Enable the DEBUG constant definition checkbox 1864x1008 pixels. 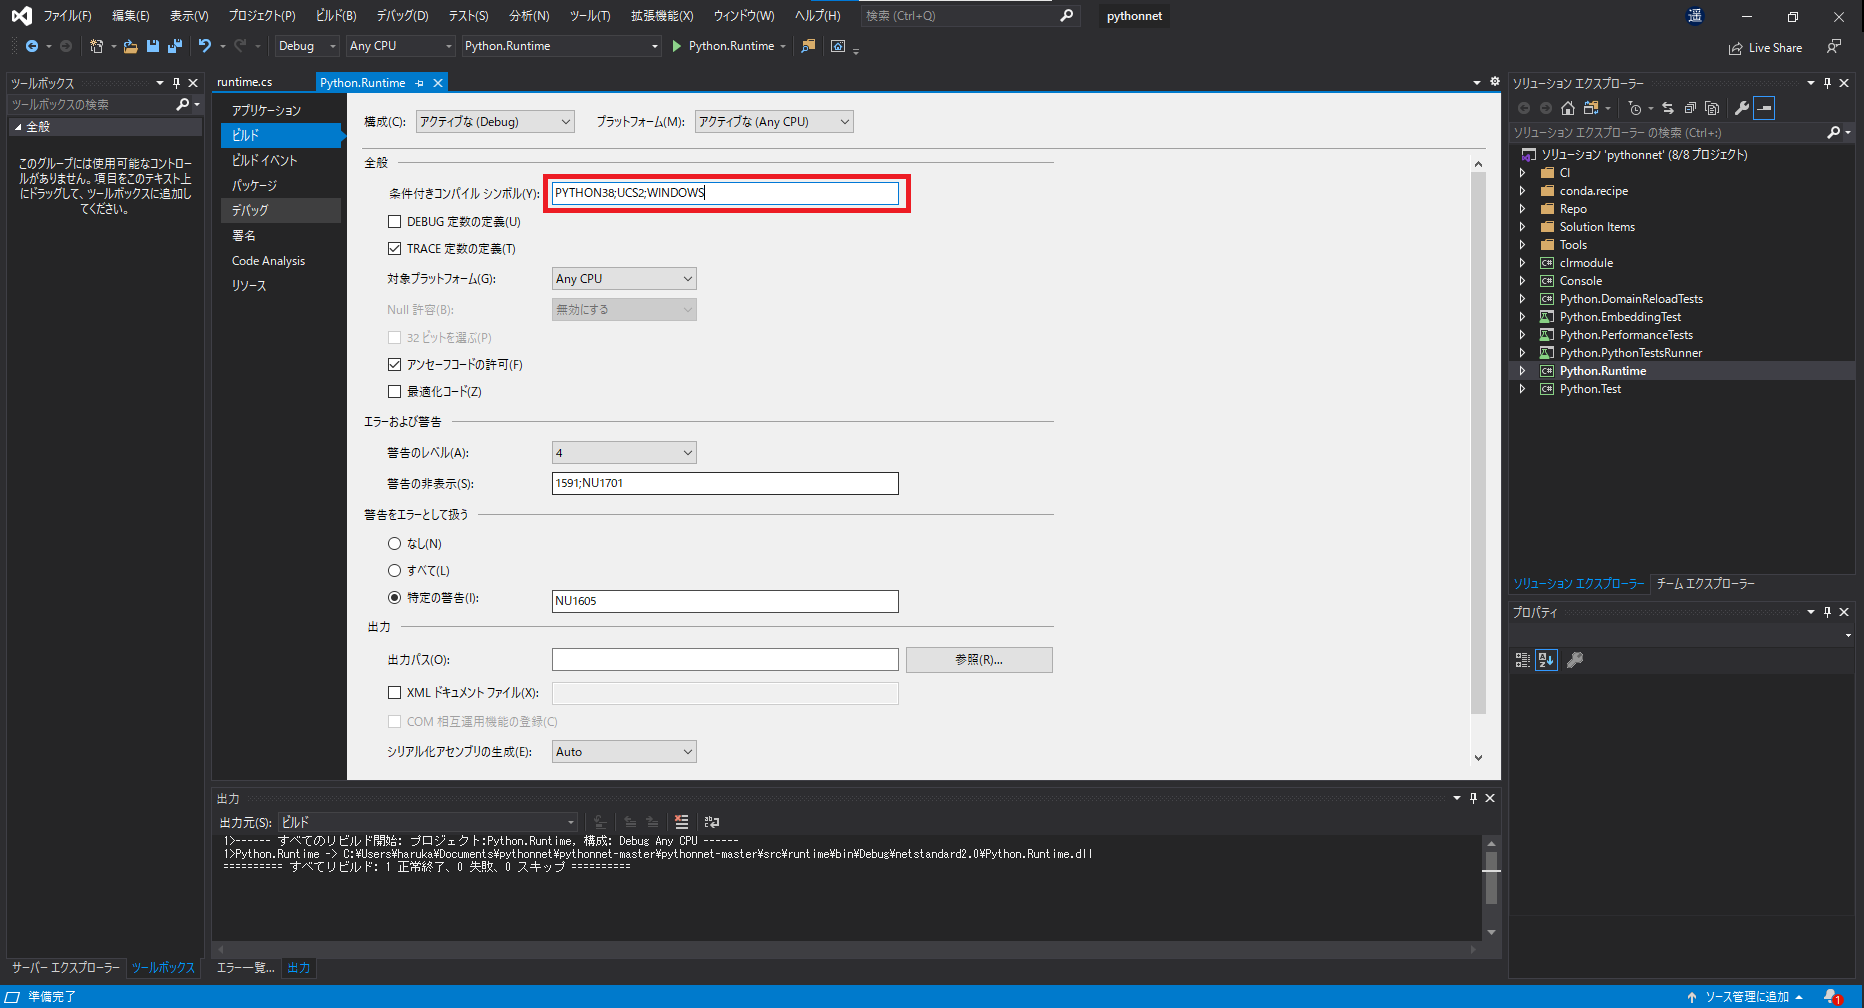click(394, 222)
